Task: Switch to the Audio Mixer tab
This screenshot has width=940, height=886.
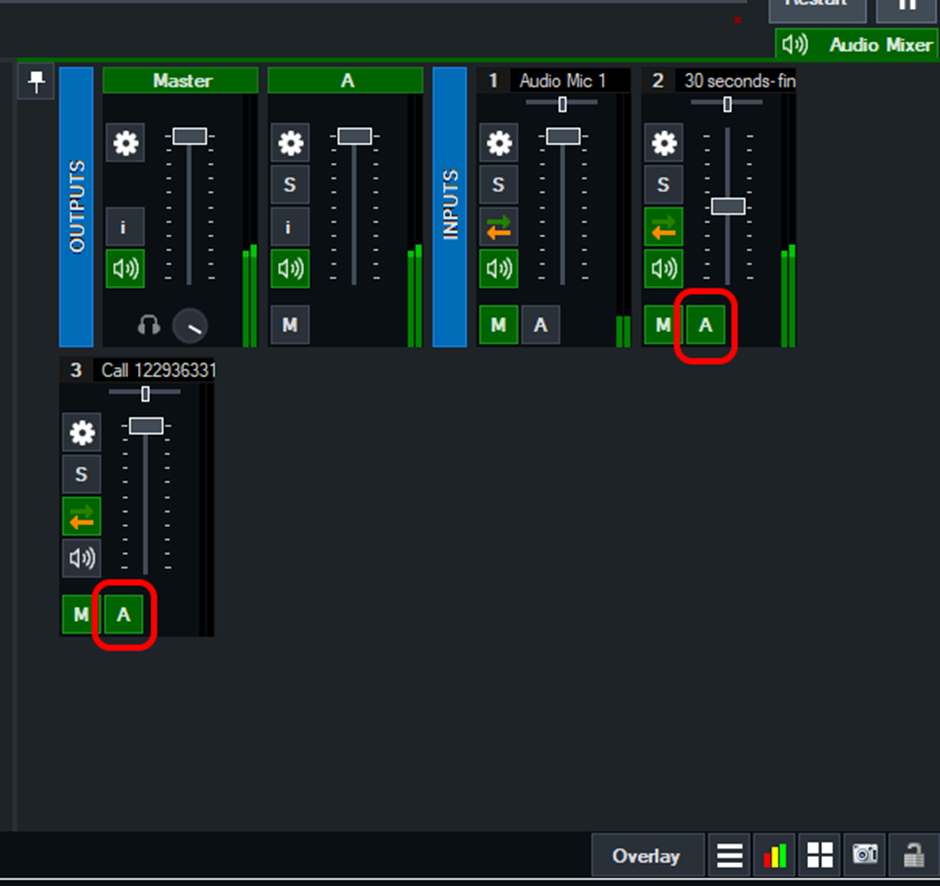Action: tap(856, 45)
